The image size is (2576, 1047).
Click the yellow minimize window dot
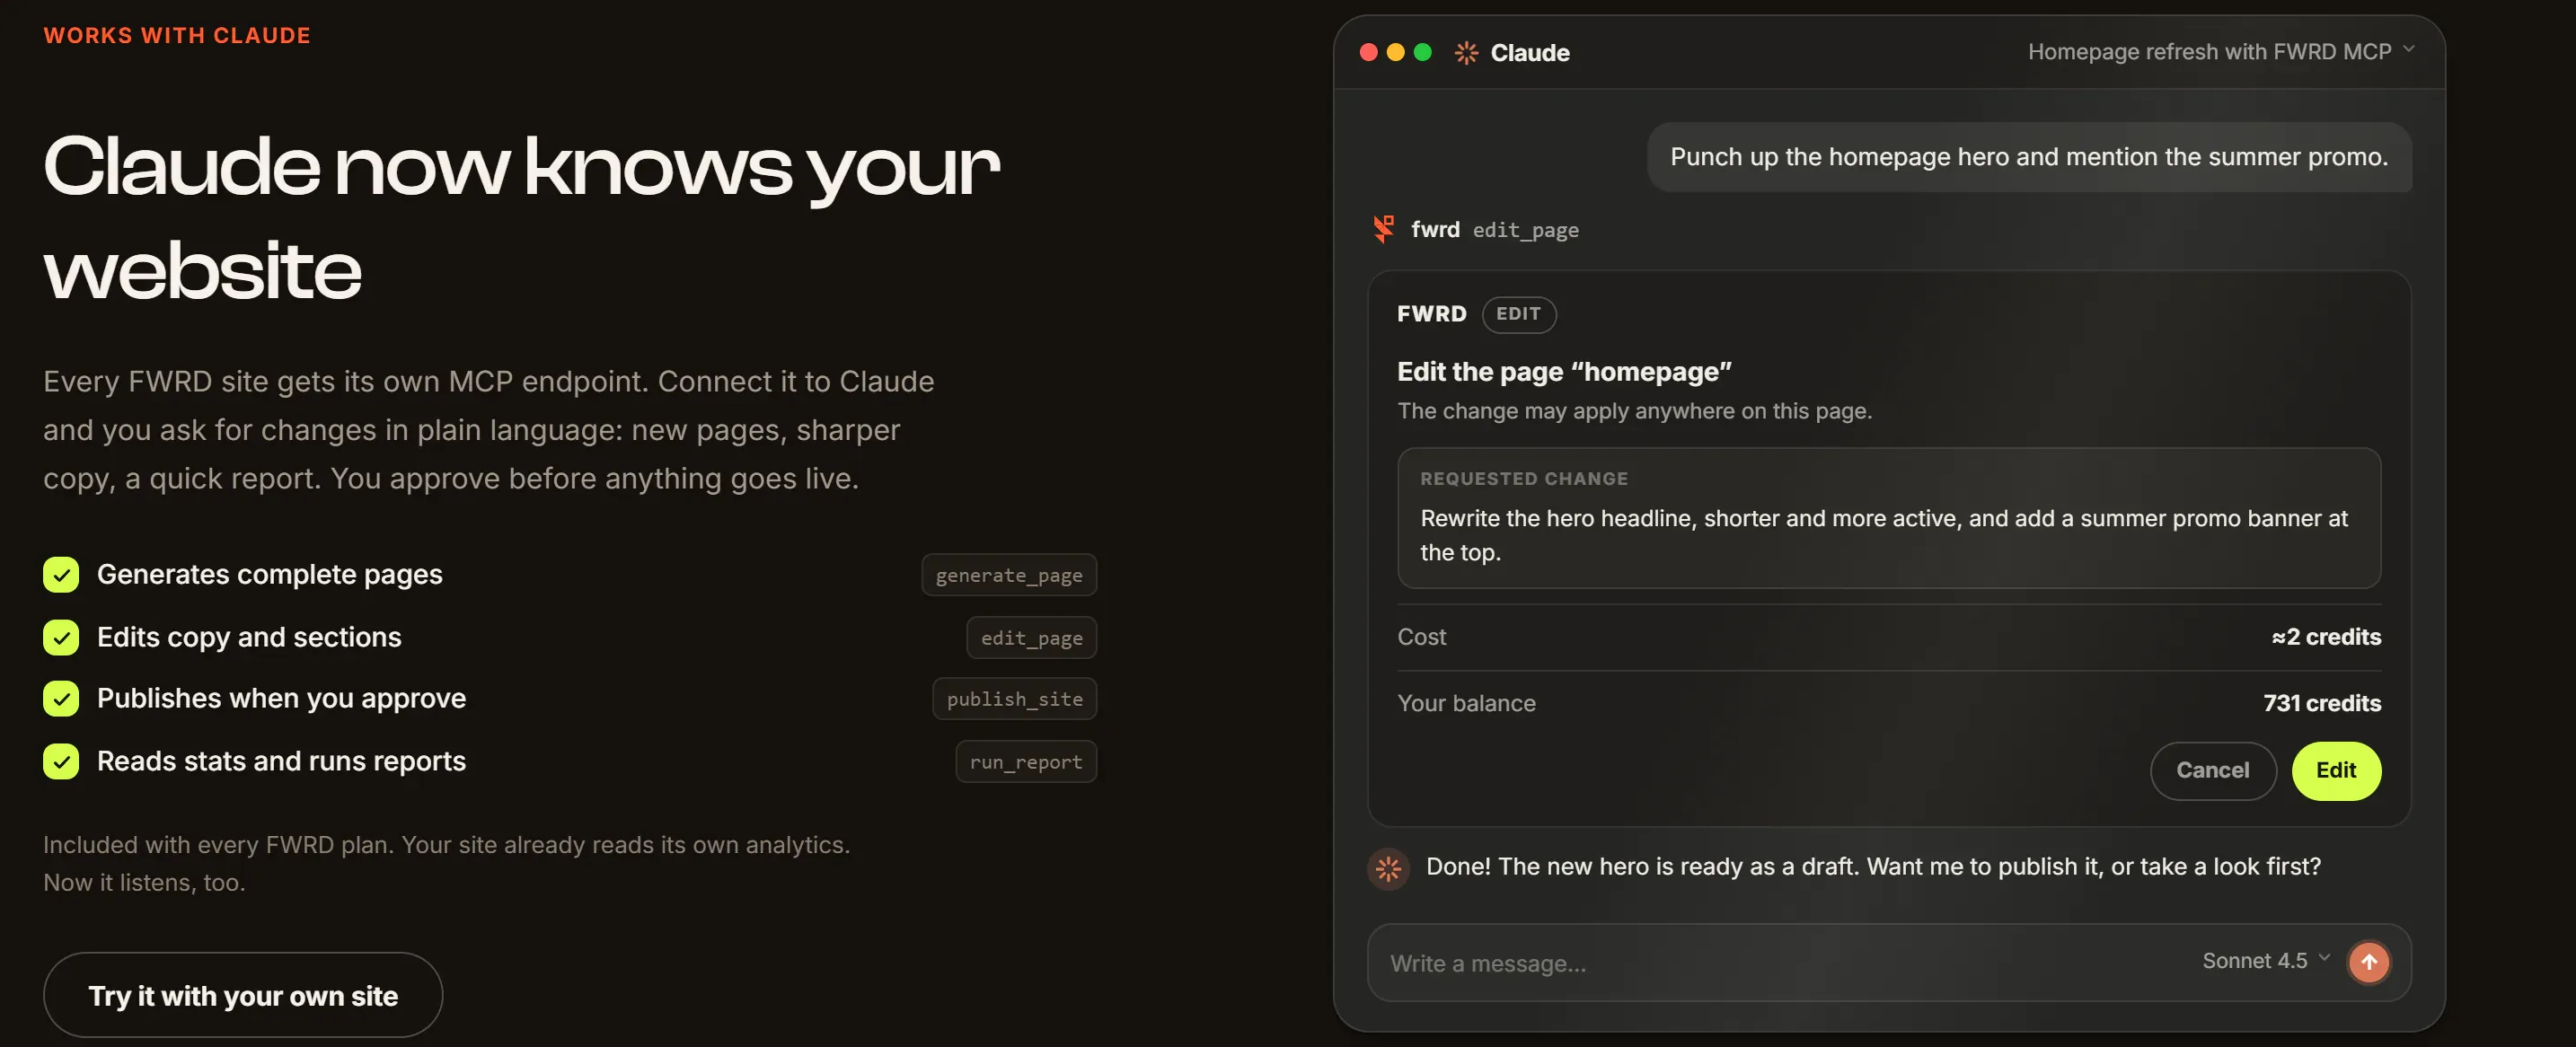point(1396,52)
